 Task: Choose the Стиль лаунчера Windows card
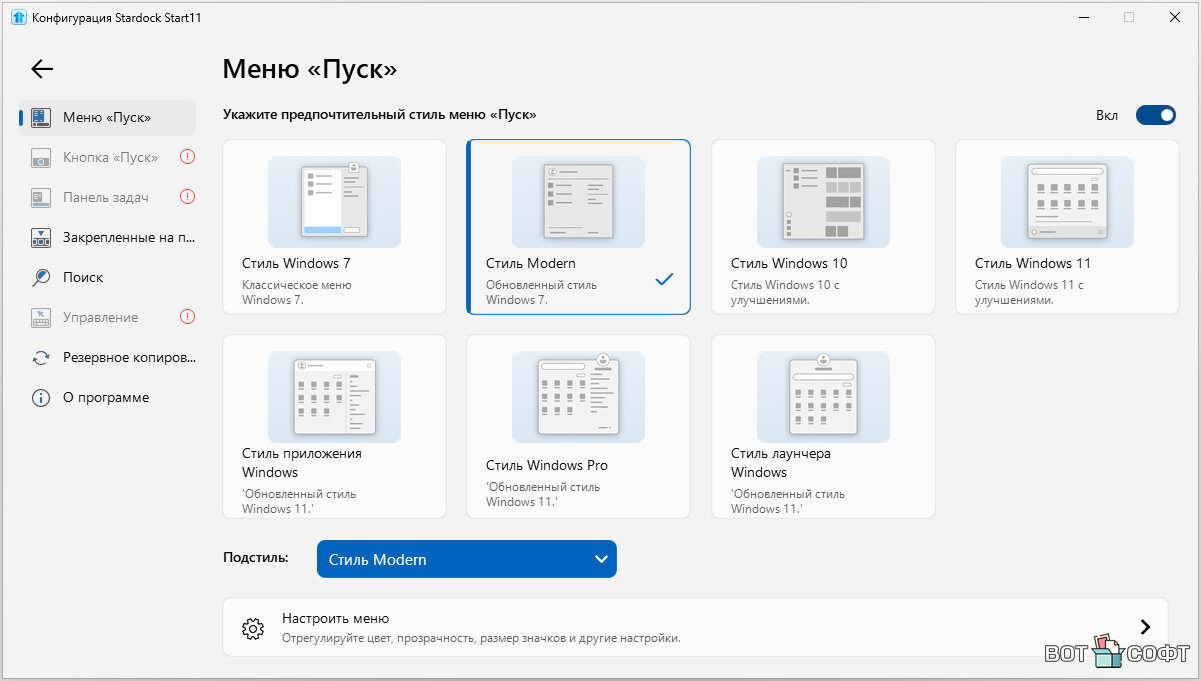coord(822,426)
